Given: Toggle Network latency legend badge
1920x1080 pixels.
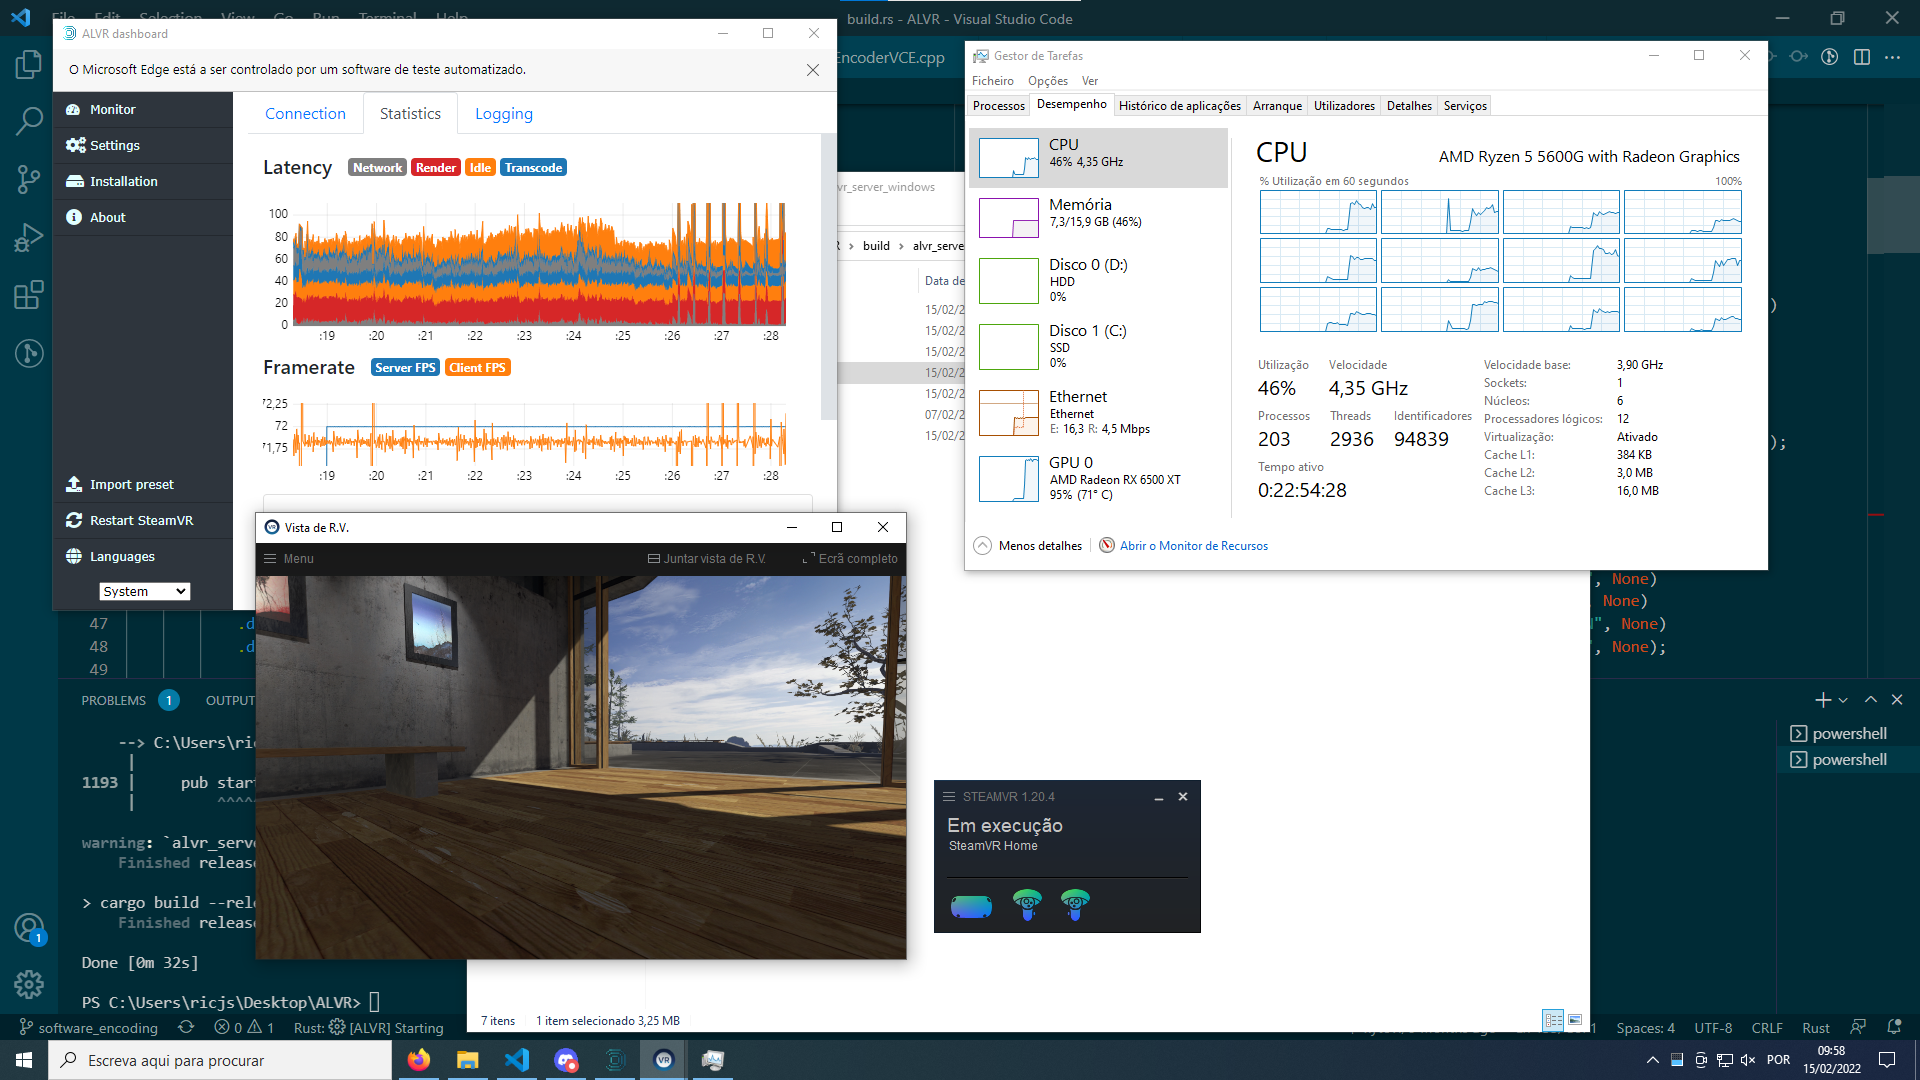Looking at the screenshot, I should (377, 168).
